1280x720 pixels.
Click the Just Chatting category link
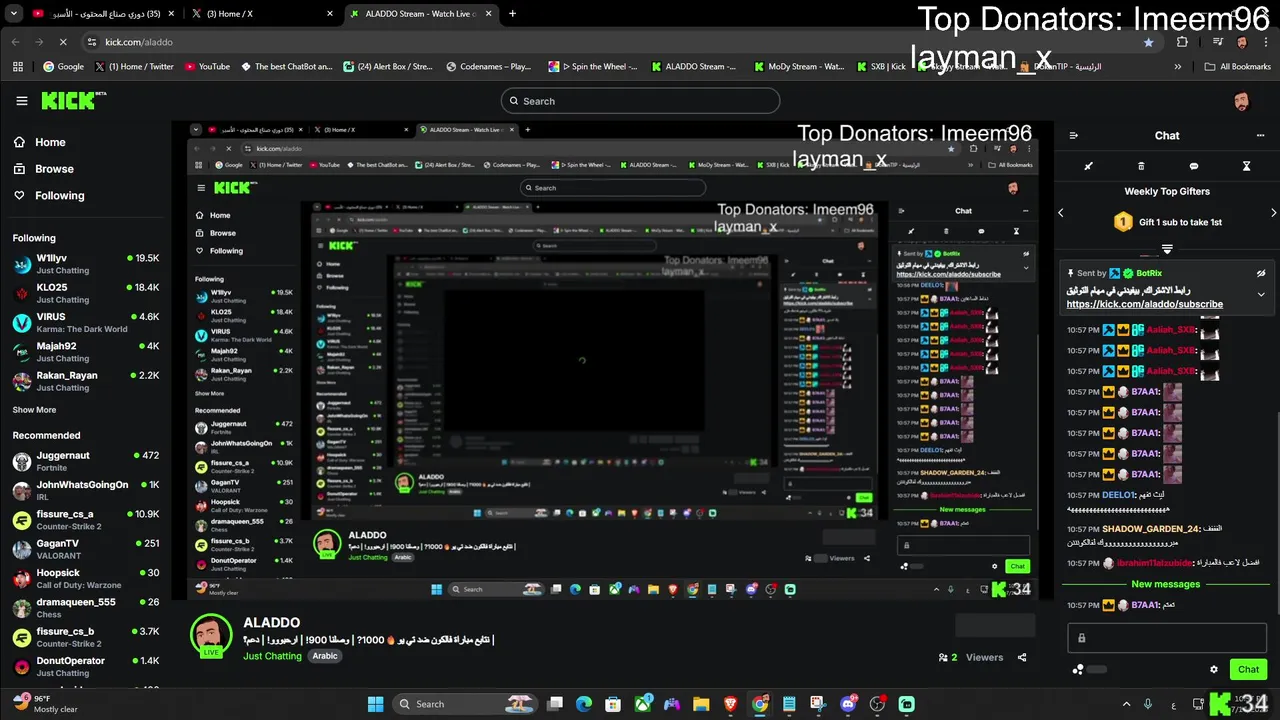(x=272, y=656)
